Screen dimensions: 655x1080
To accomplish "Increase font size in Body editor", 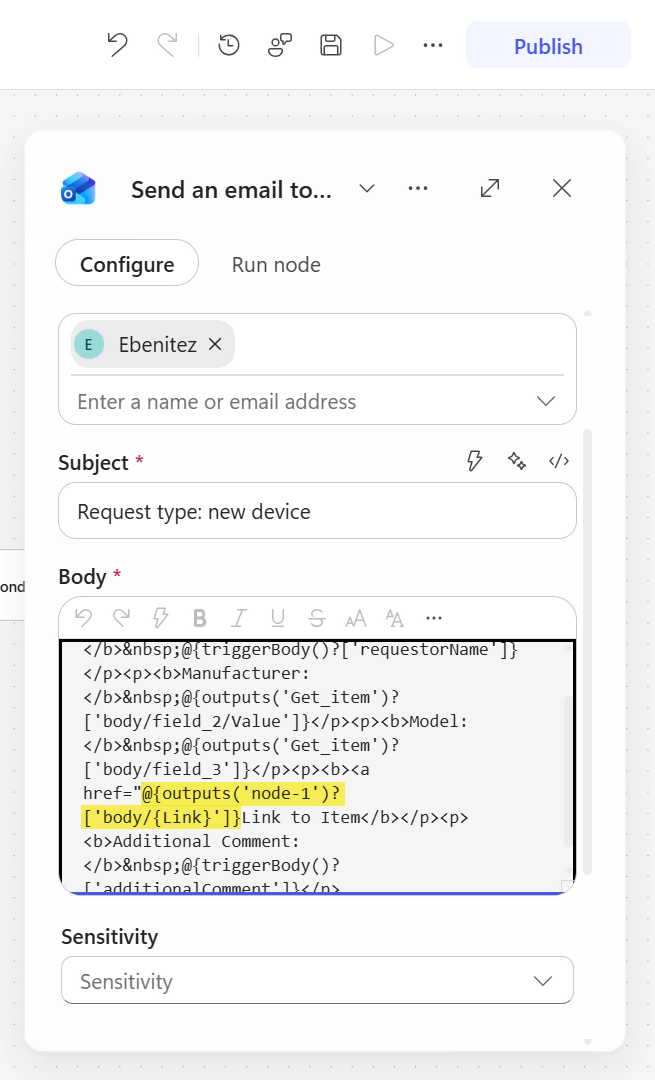I will coord(355,618).
